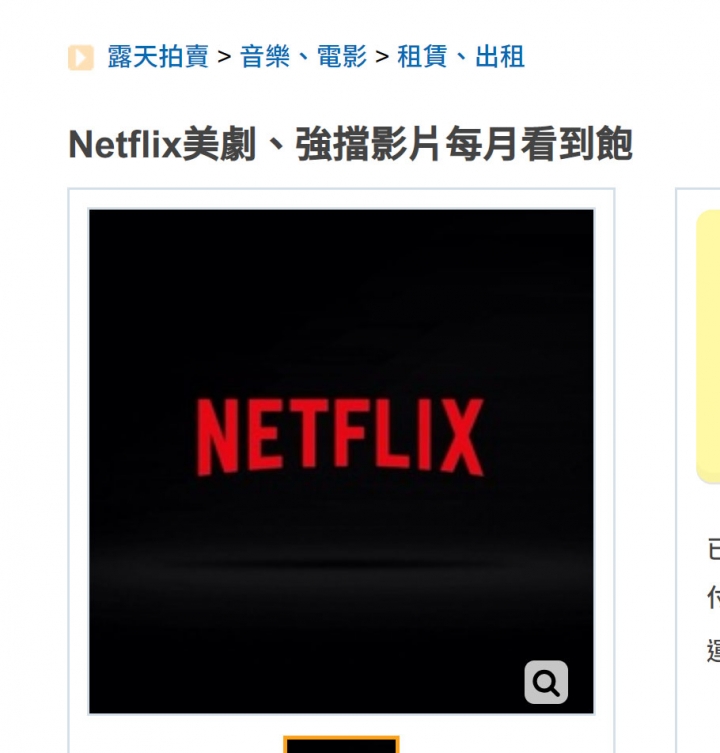Click partially visible 付 label in right panel
This screenshot has height=753, width=720.
714,598
